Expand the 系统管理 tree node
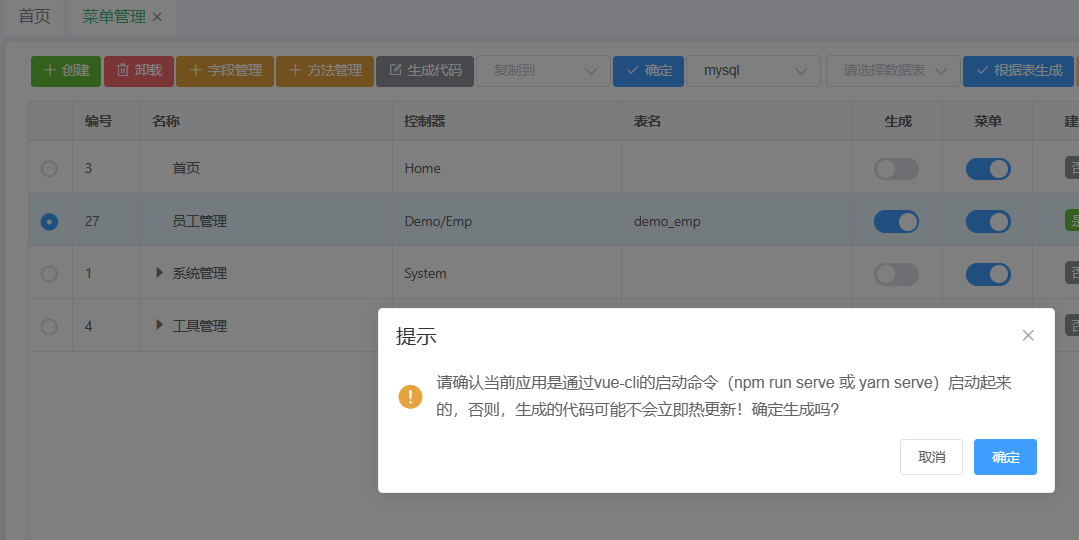 pyautogui.click(x=160, y=273)
